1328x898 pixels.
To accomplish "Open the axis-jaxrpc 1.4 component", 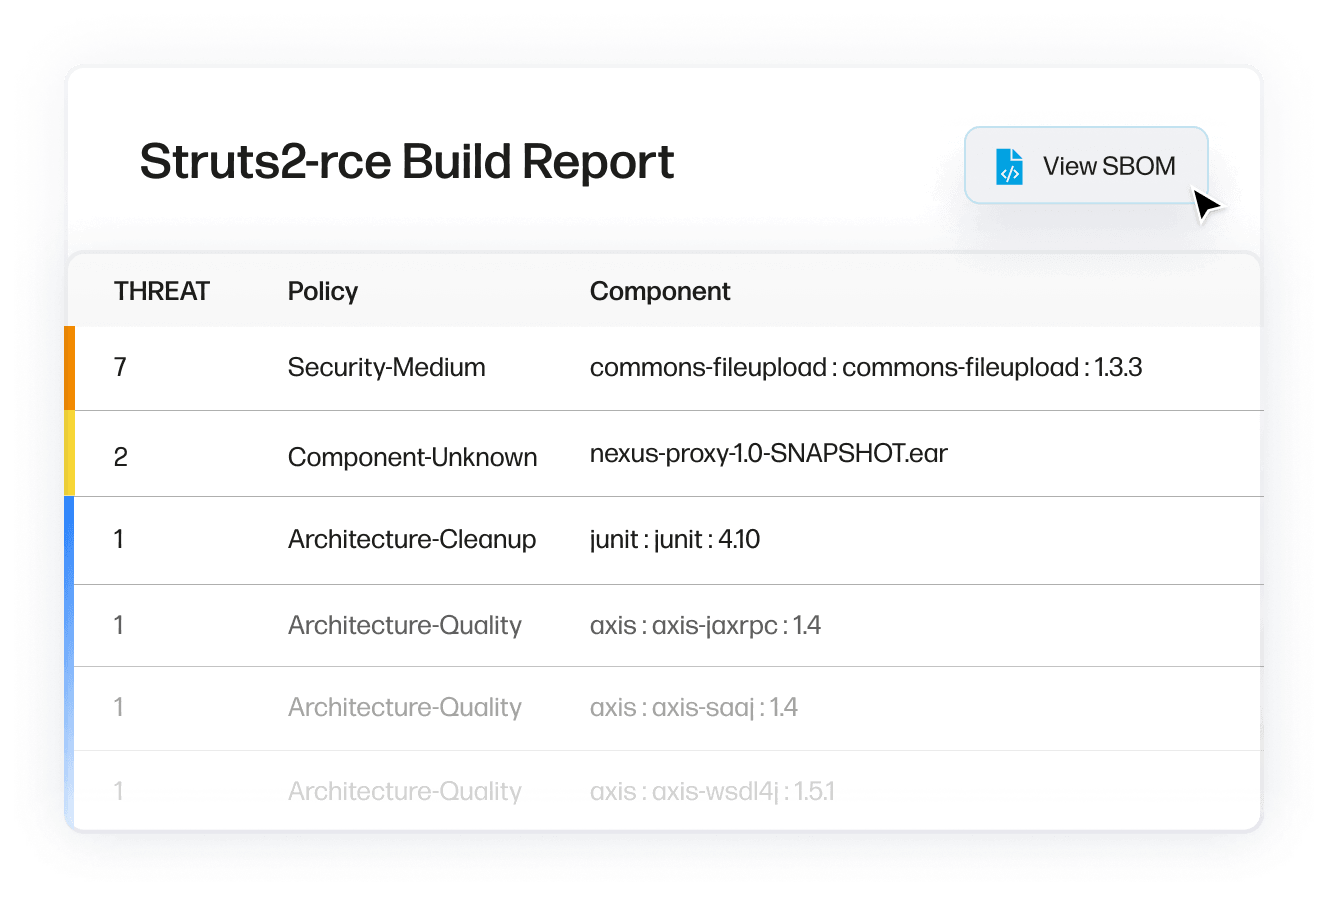I will 705,626.
